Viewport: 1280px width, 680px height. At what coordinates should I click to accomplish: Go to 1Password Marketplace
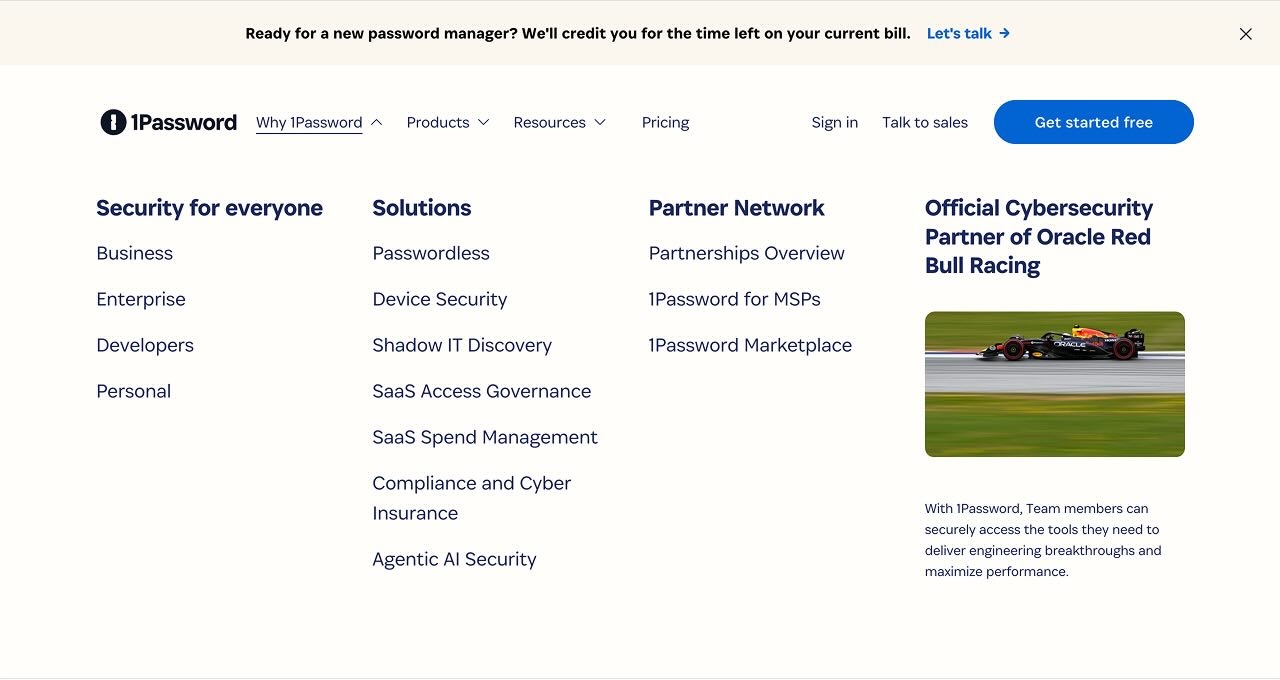[750, 345]
